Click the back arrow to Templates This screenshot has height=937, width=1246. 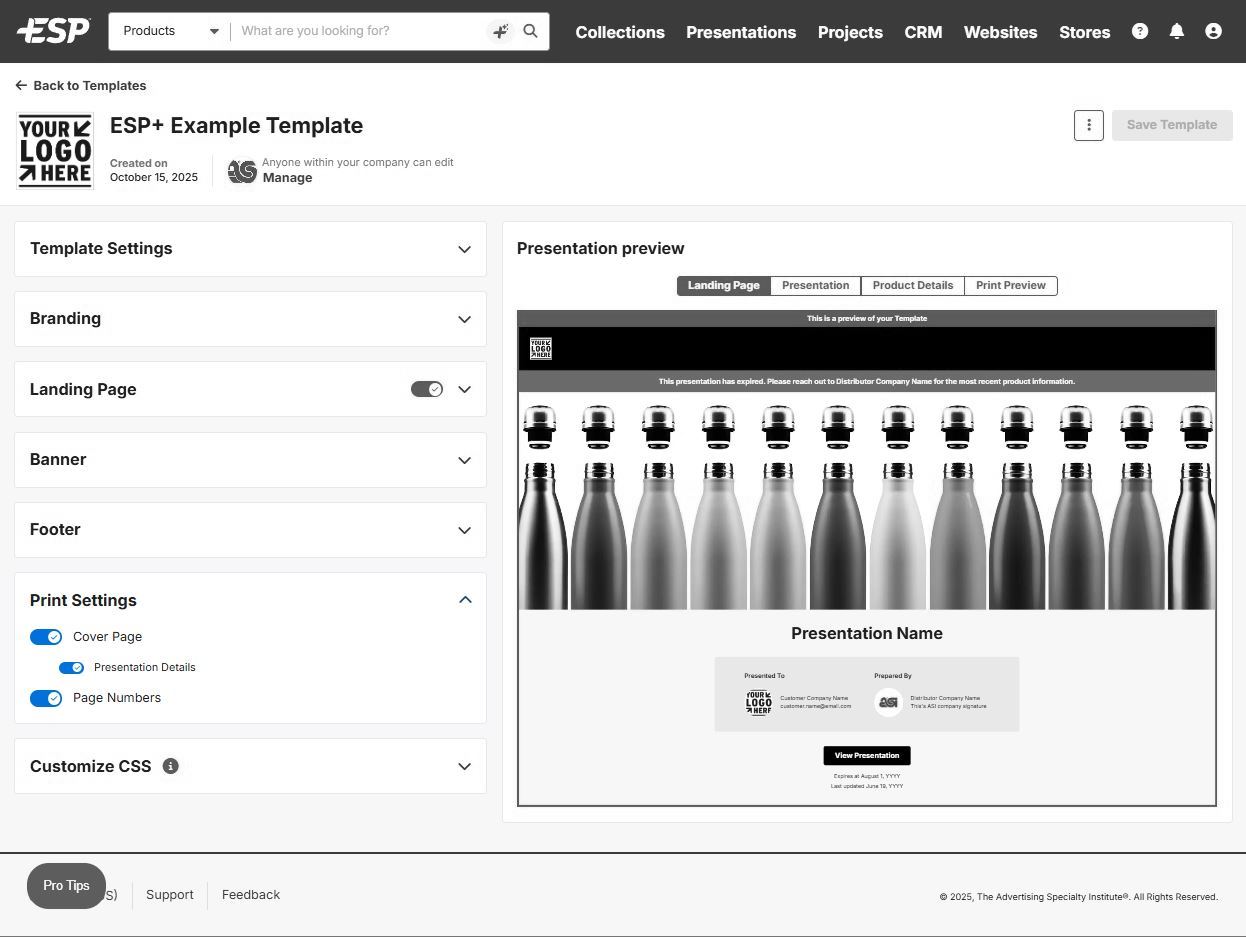[x=21, y=86]
